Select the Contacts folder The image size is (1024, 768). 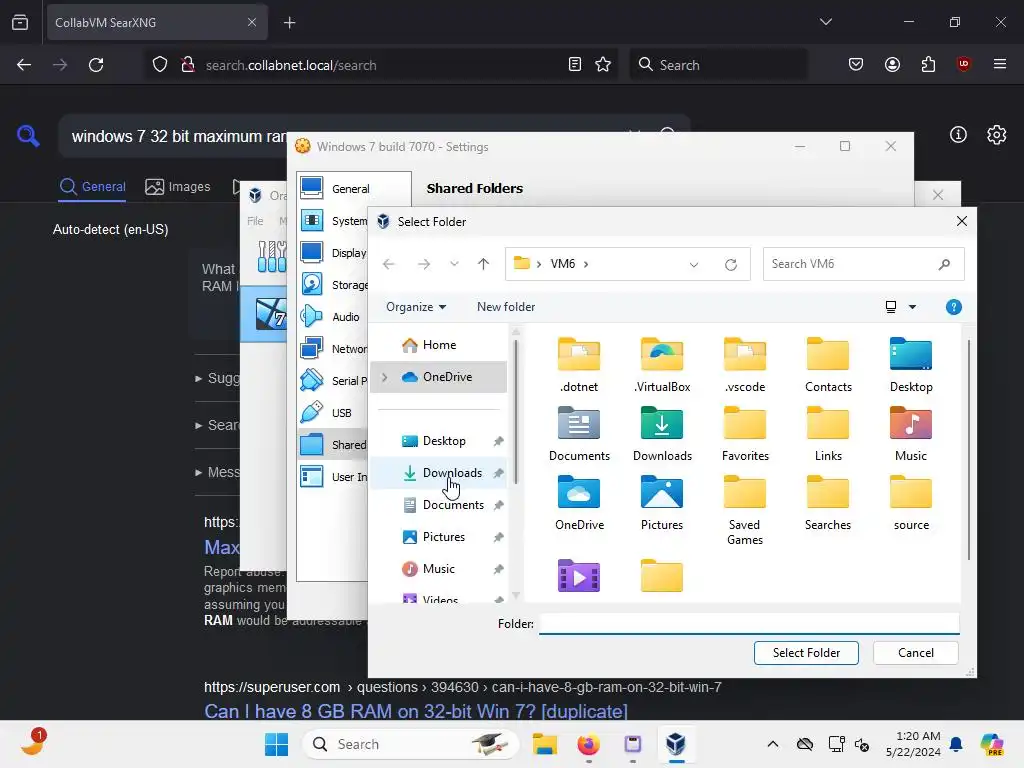pyautogui.click(x=828, y=364)
